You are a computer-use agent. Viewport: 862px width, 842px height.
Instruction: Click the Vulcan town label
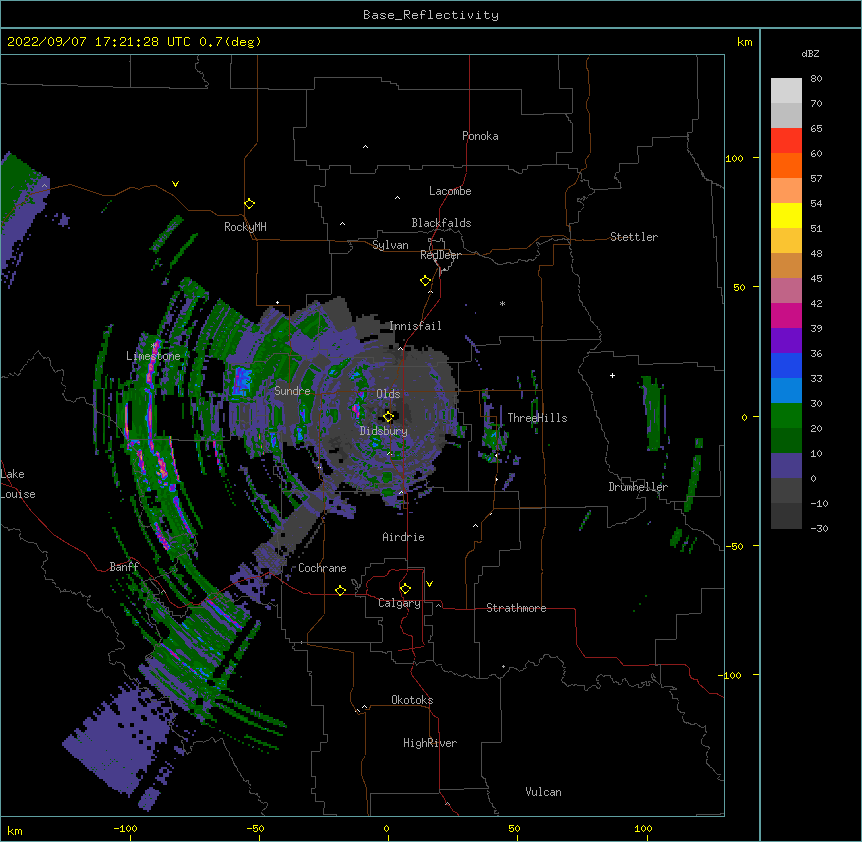click(543, 792)
